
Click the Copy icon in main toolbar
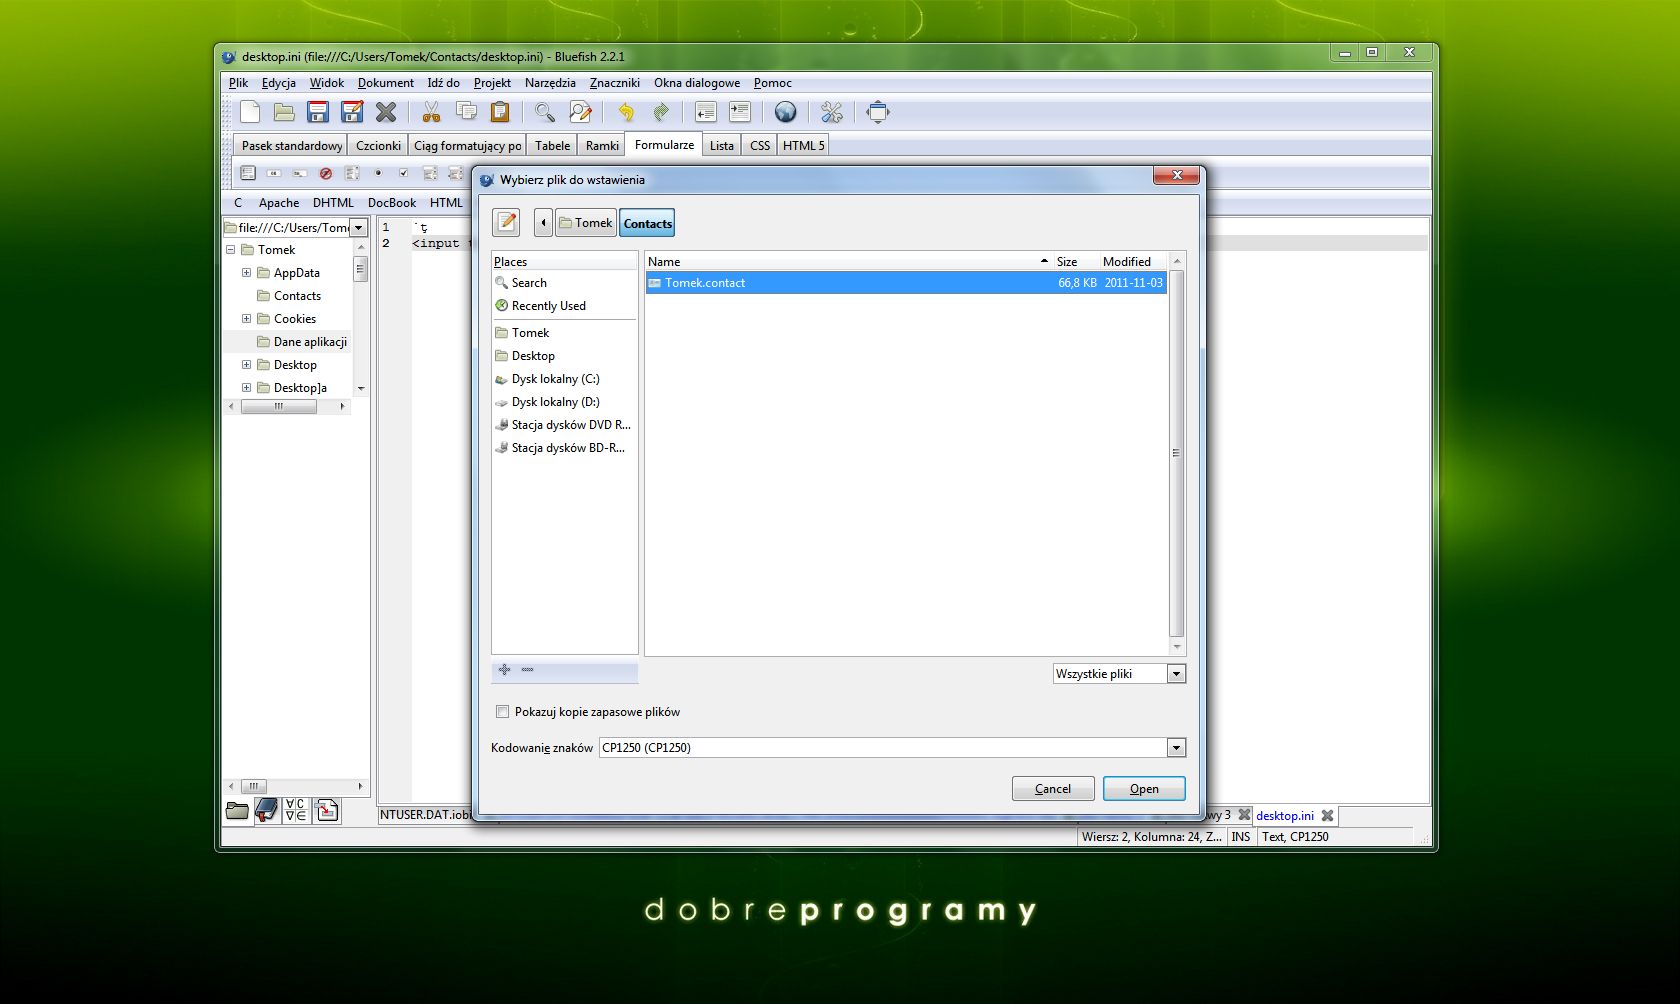[x=466, y=112]
